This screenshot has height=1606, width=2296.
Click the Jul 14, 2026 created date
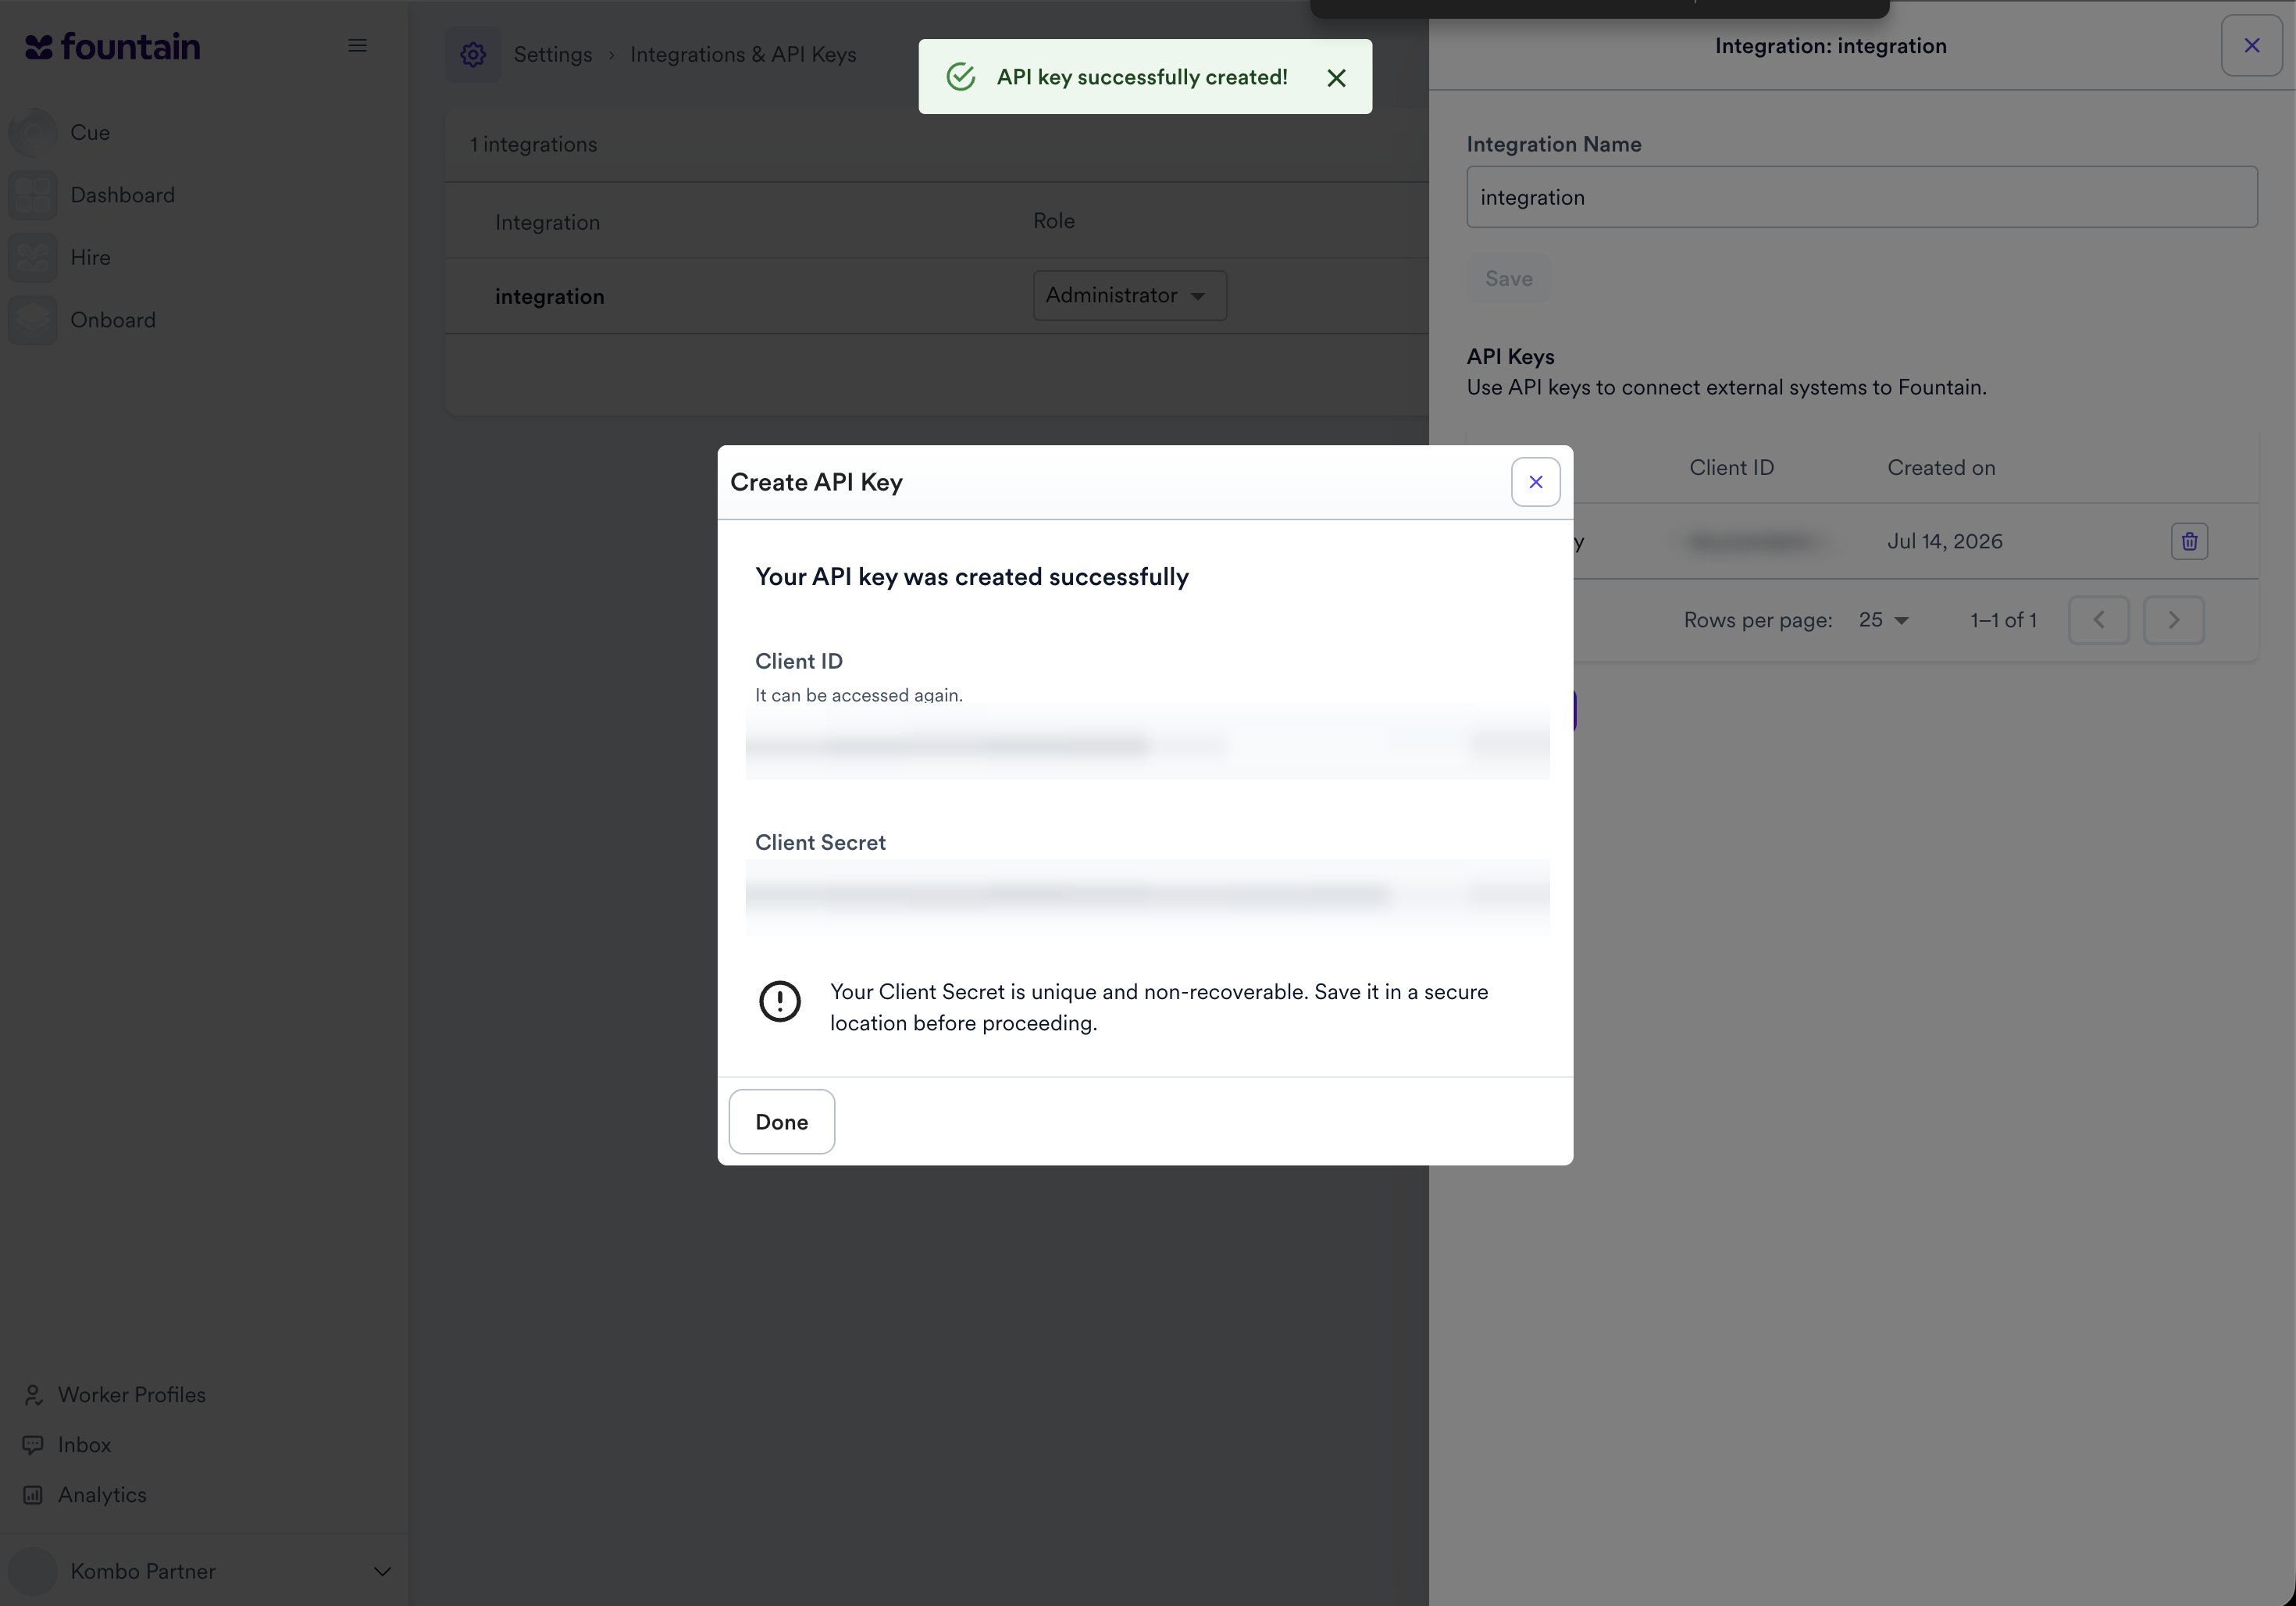click(x=1944, y=541)
